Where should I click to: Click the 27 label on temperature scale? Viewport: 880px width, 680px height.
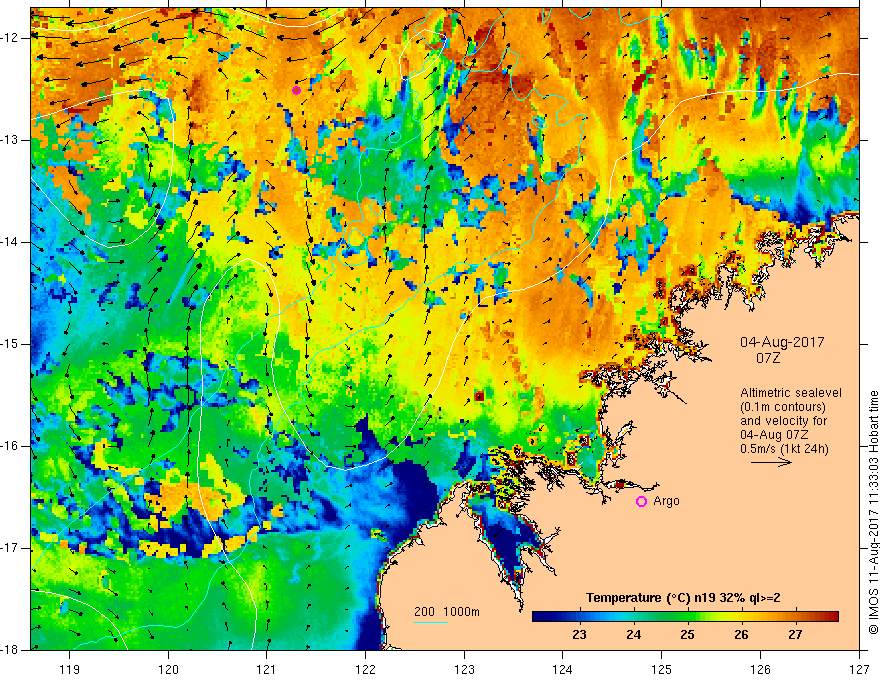coord(795,635)
